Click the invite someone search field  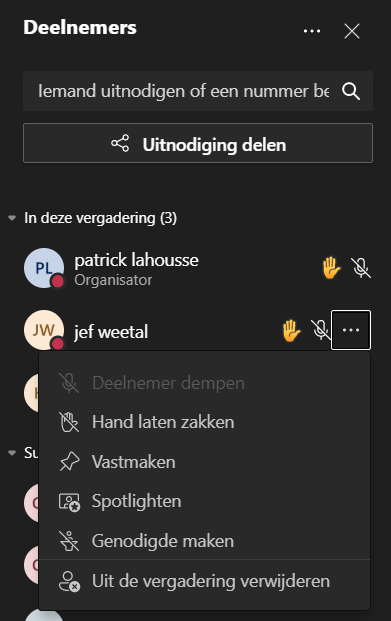click(183, 91)
